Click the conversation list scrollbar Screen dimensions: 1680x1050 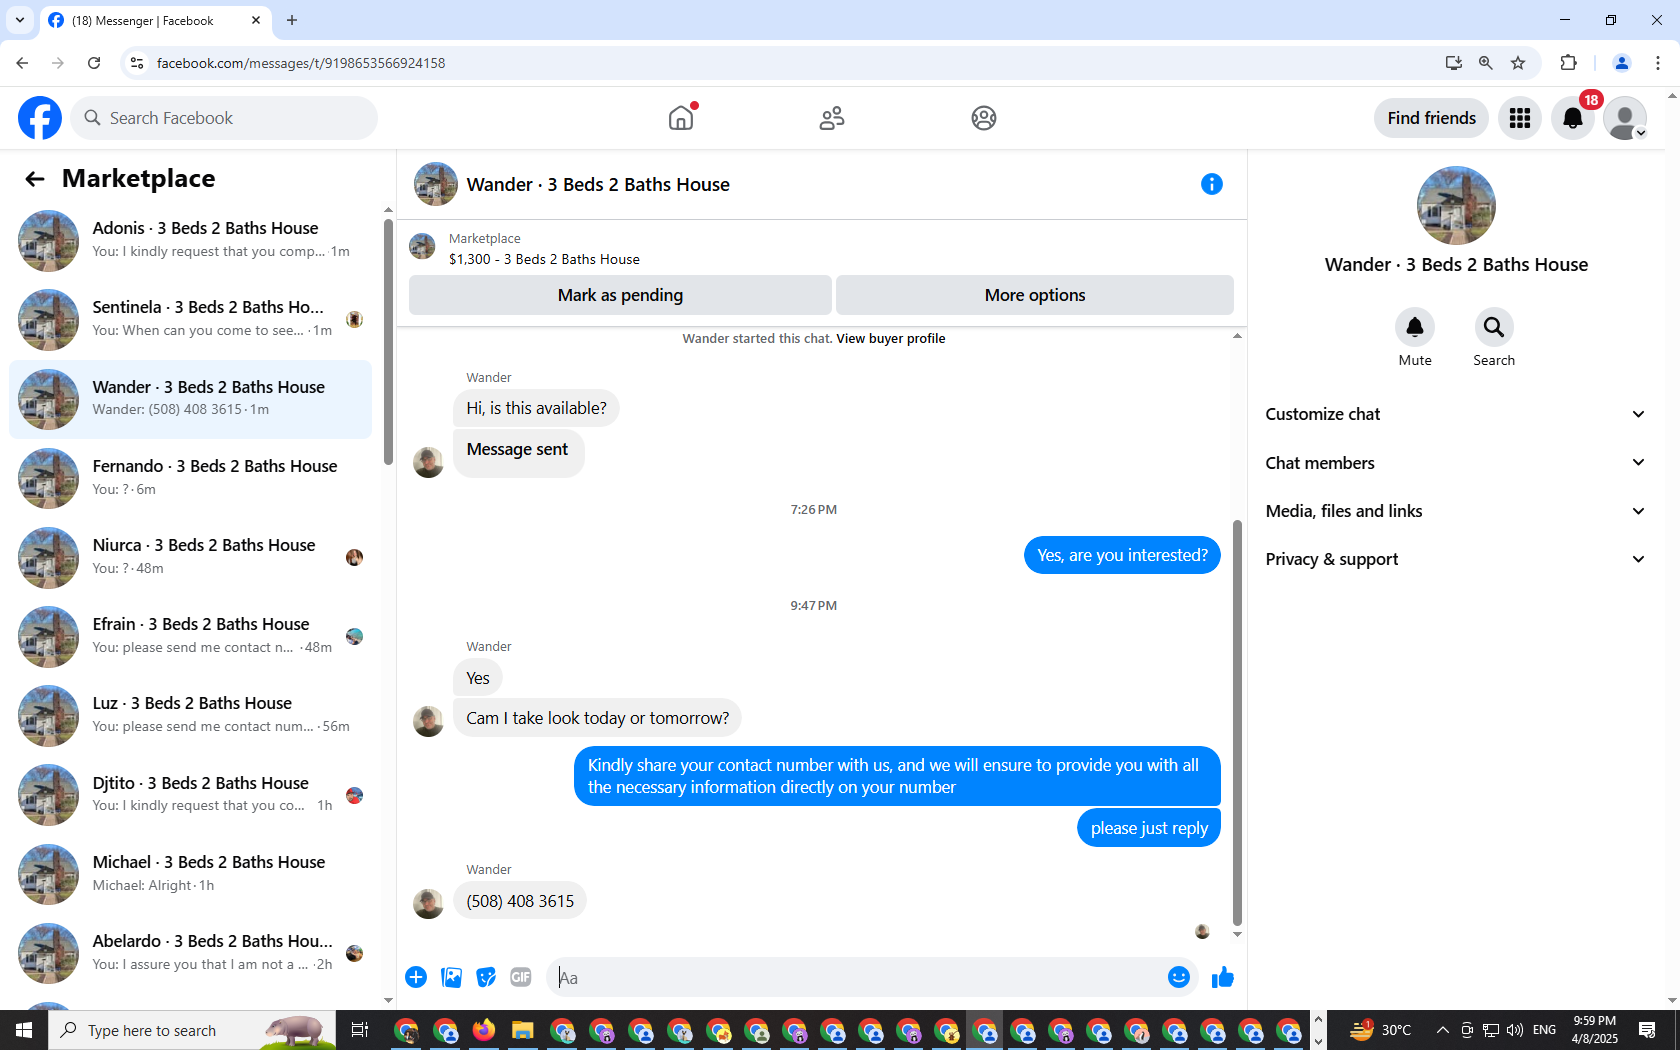(x=388, y=341)
